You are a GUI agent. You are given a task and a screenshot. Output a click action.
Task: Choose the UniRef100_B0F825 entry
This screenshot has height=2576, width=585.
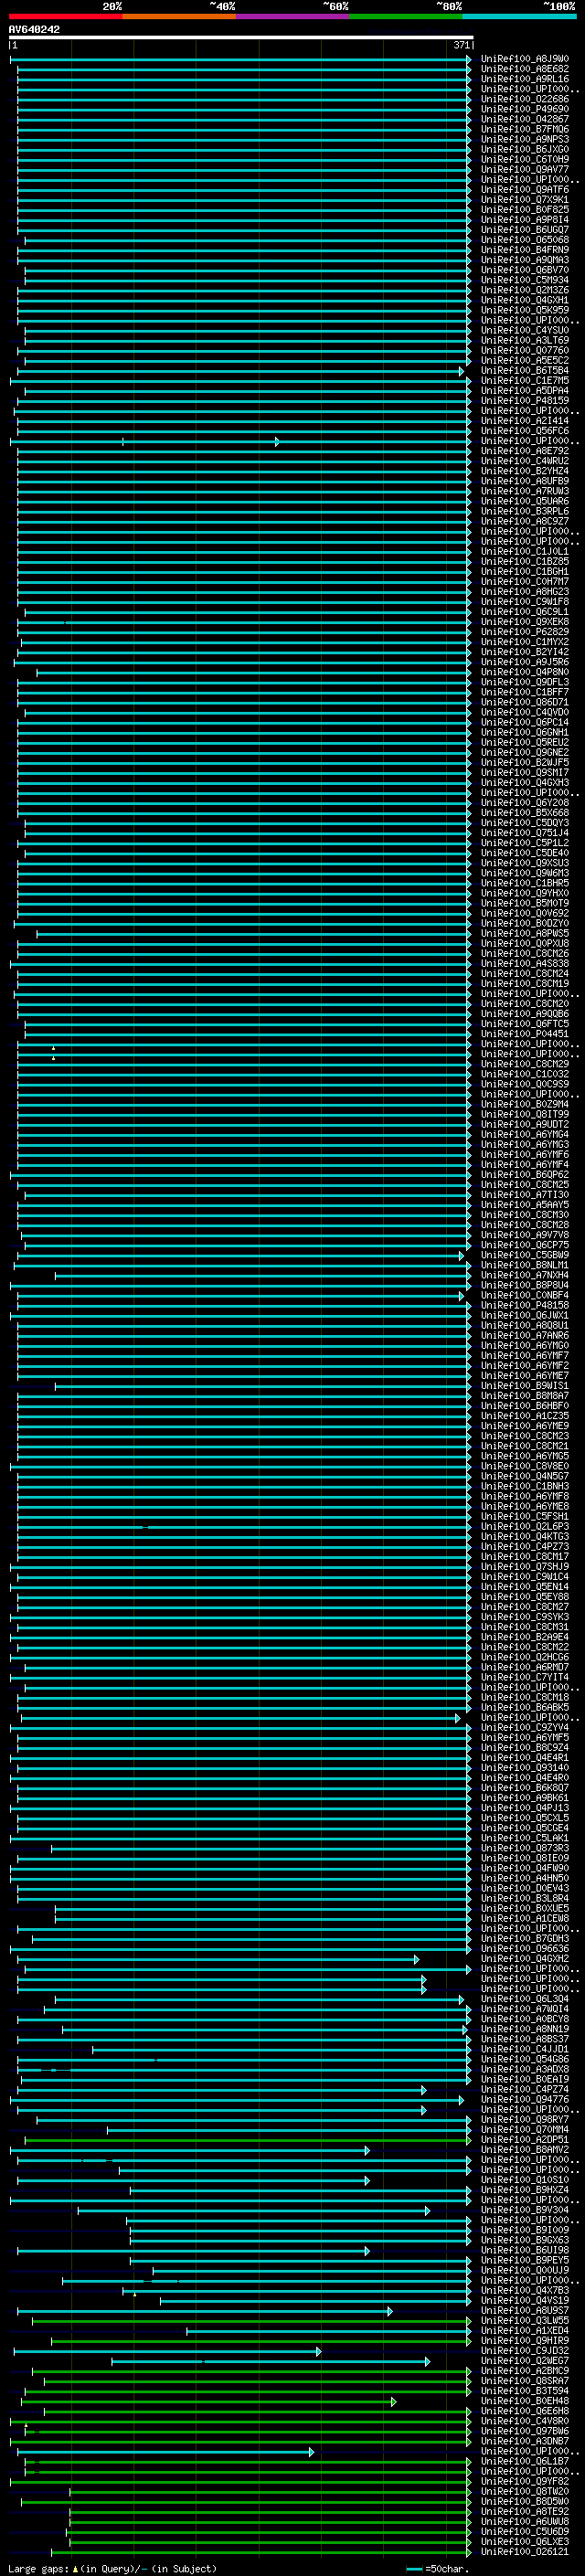[525, 209]
